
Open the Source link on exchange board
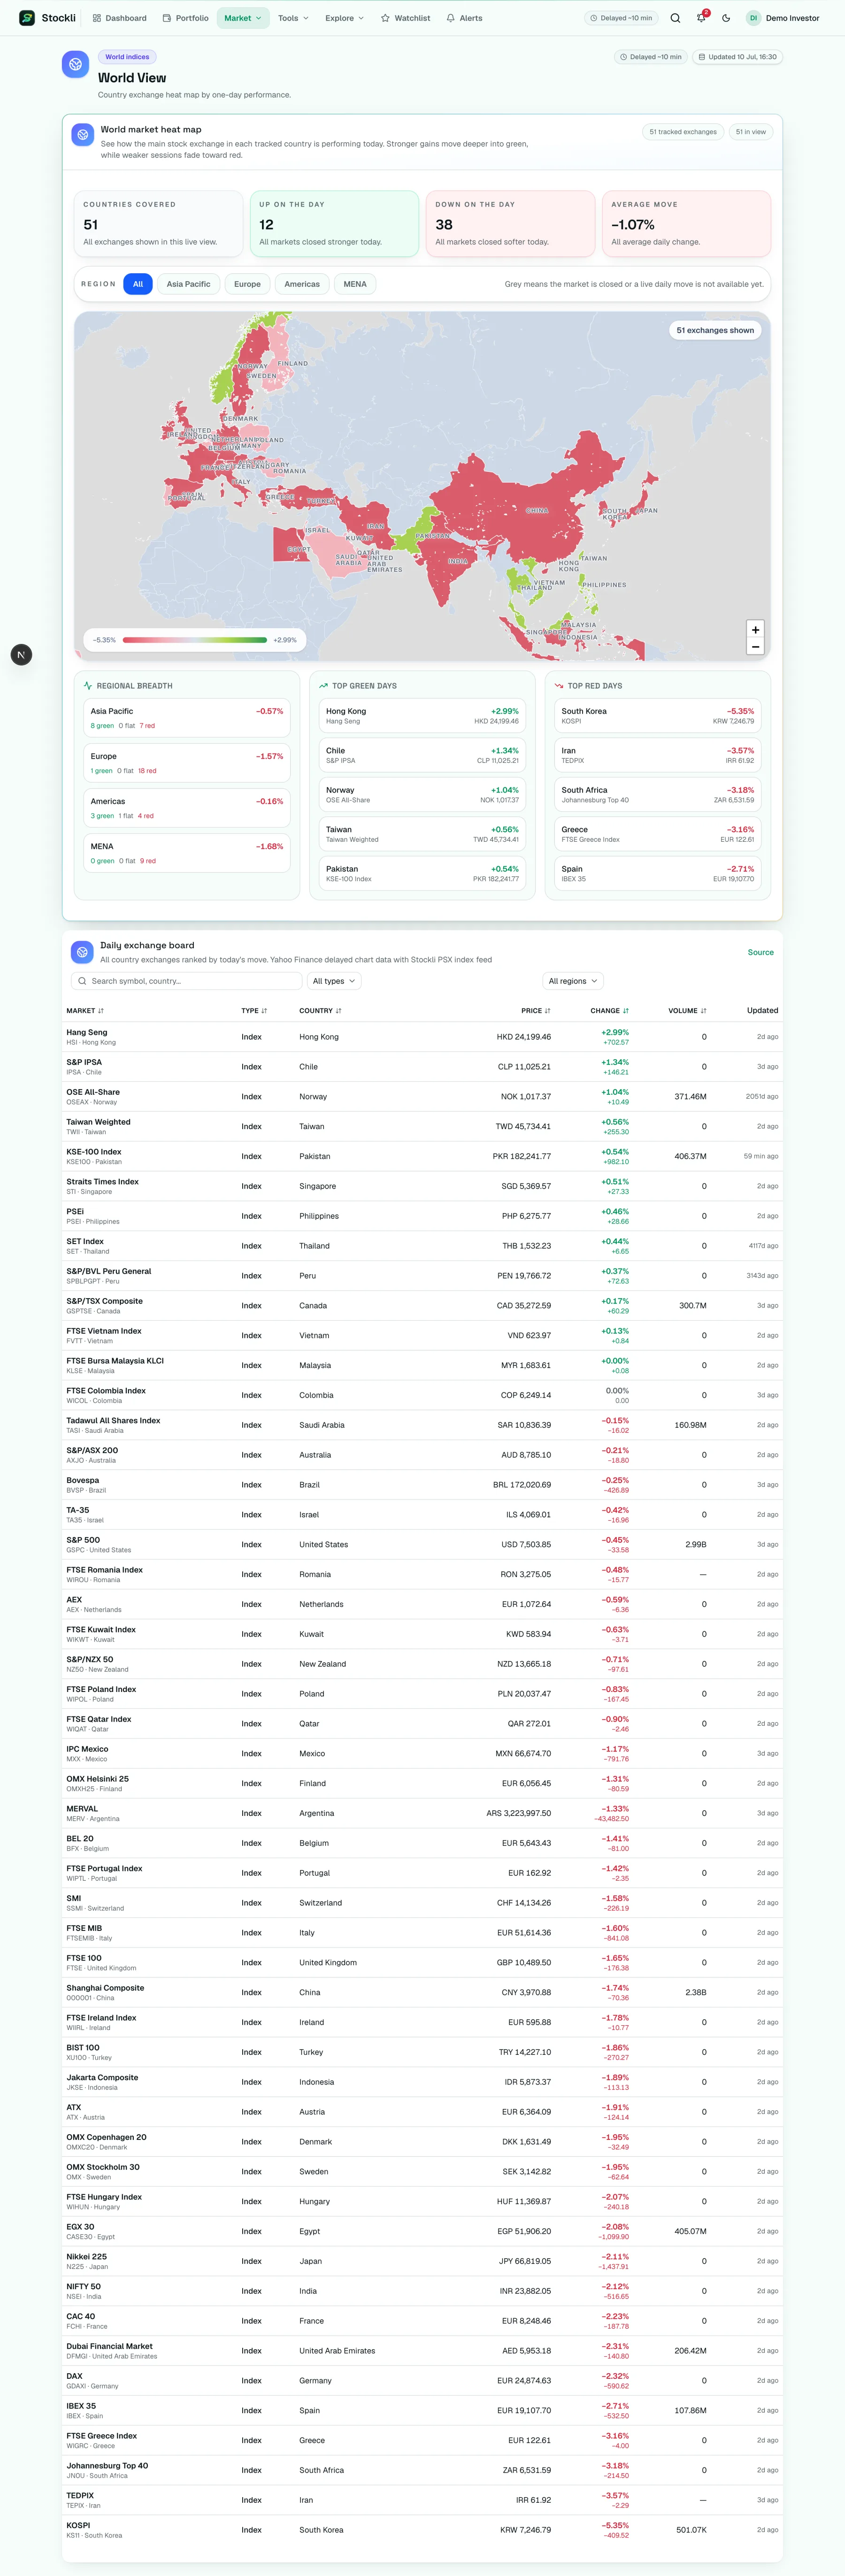(x=760, y=952)
